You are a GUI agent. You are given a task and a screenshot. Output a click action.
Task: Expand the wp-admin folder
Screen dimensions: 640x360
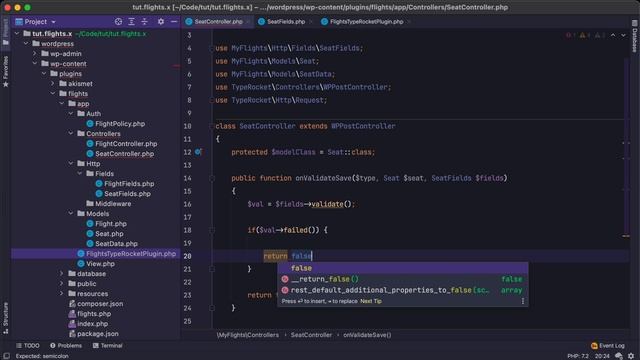click(x=35, y=53)
